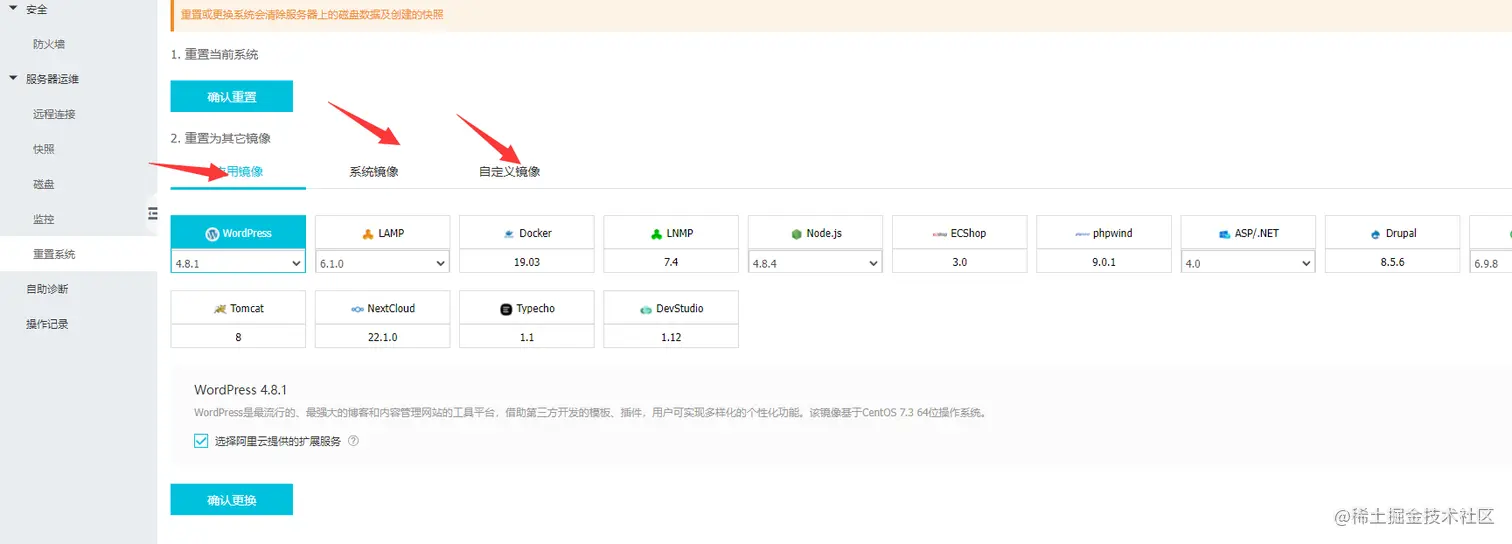Switch to the 自定义镜像 tab
The height and width of the screenshot is (544, 1512).
tap(509, 172)
